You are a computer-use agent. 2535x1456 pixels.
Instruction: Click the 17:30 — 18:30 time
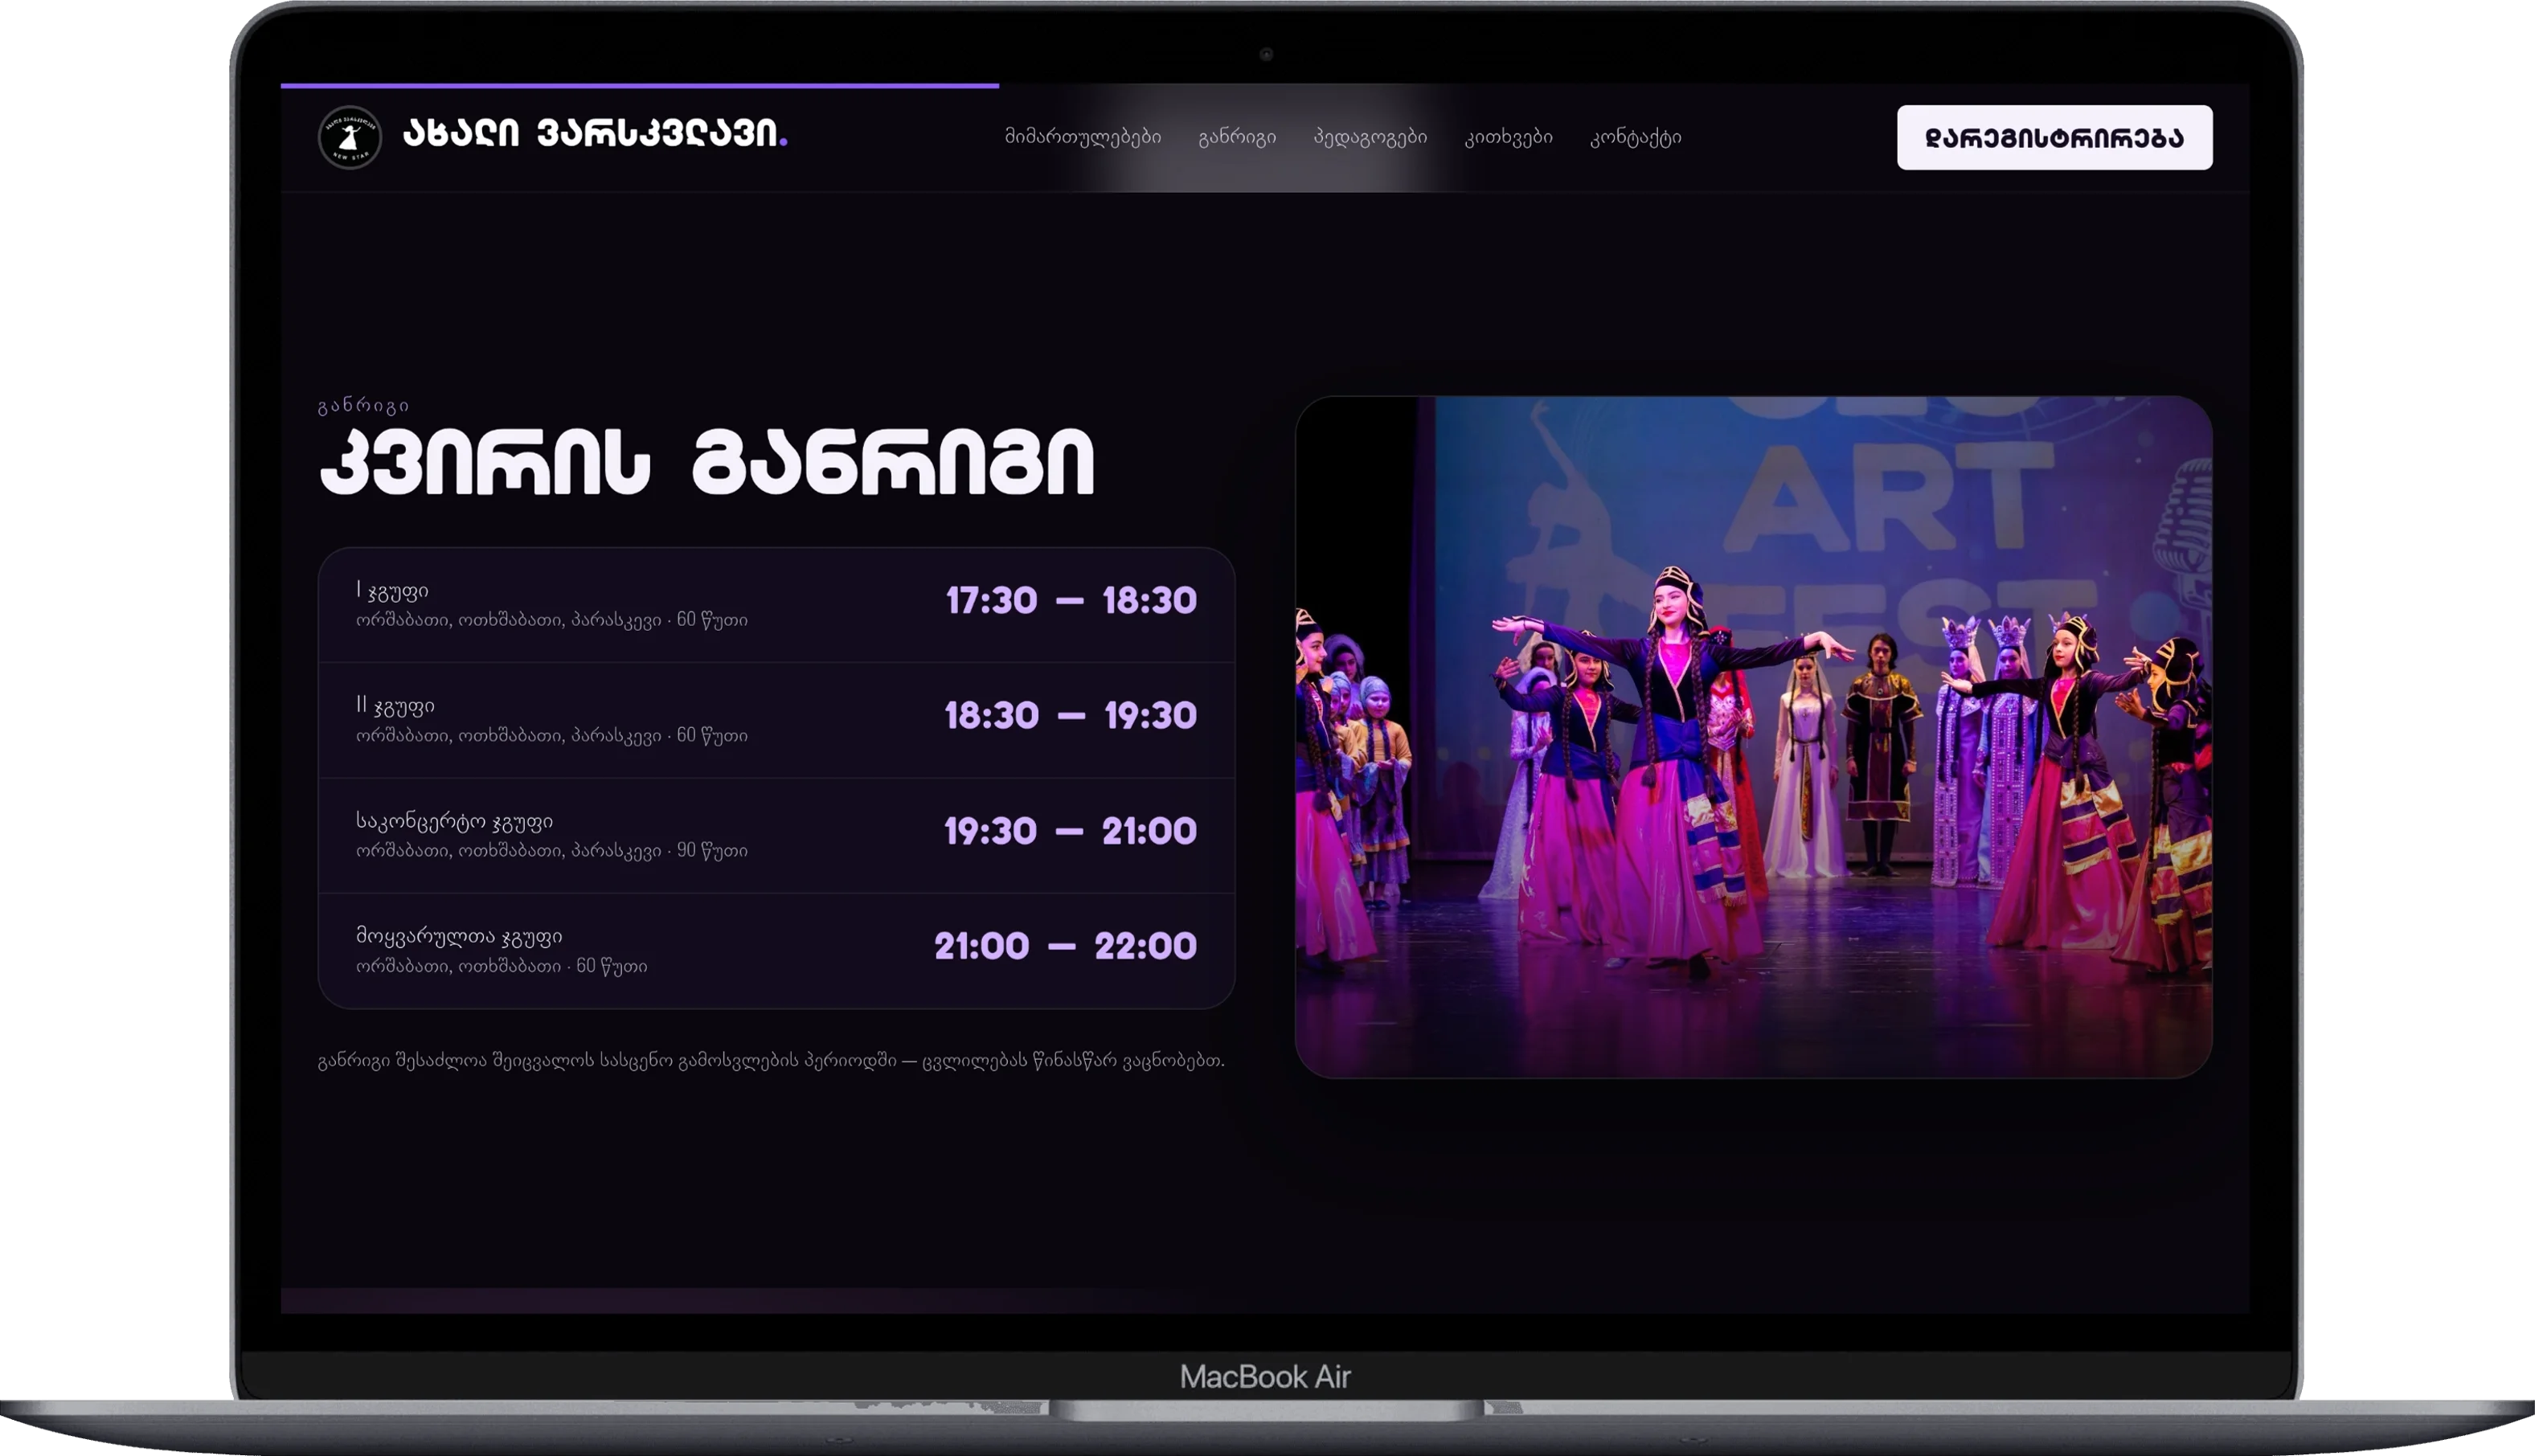pos(1071,601)
